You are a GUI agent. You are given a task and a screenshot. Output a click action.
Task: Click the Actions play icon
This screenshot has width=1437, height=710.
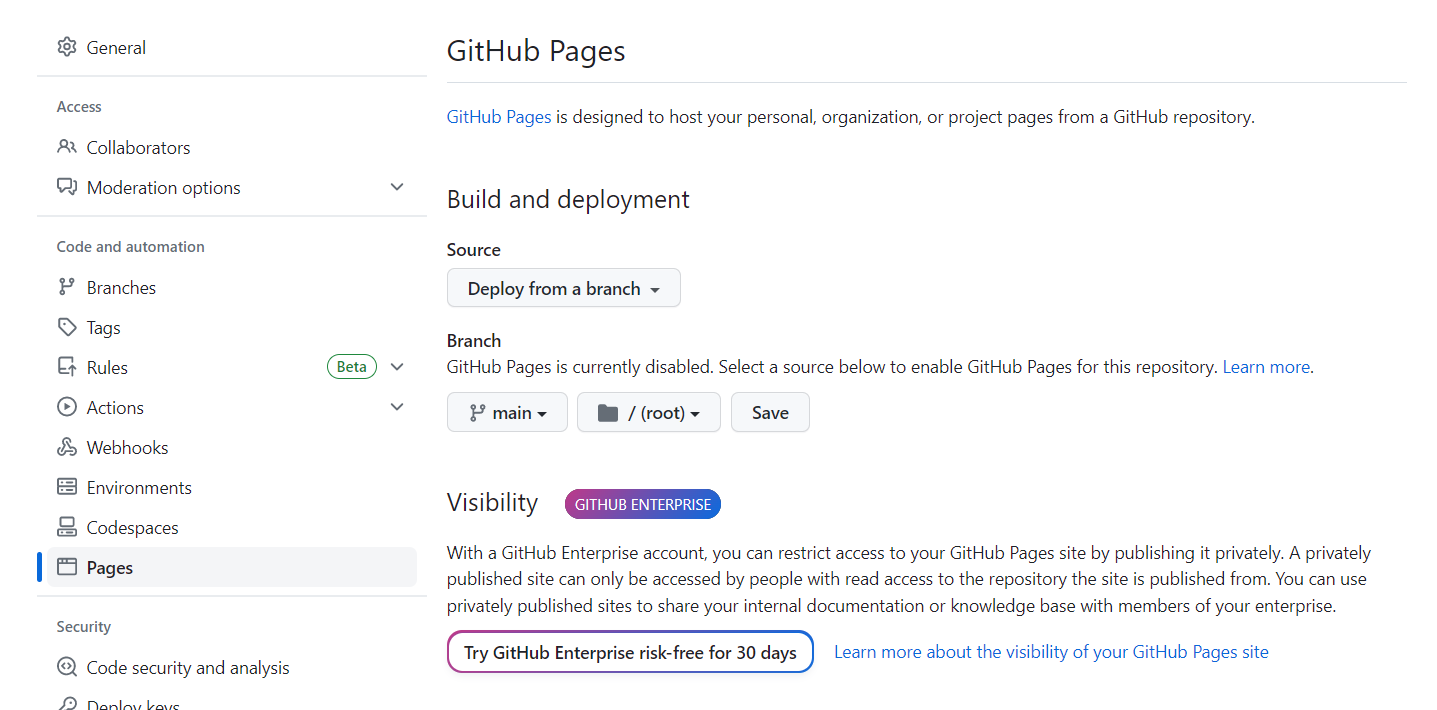coord(67,407)
